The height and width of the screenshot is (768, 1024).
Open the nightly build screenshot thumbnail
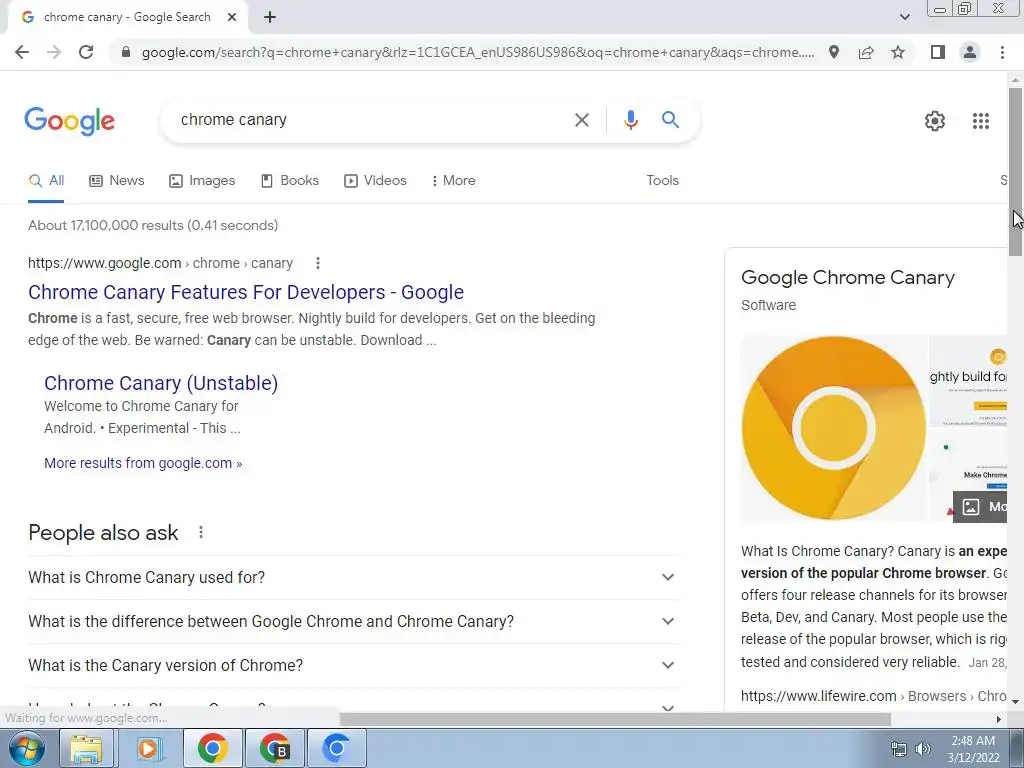coord(968,381)
